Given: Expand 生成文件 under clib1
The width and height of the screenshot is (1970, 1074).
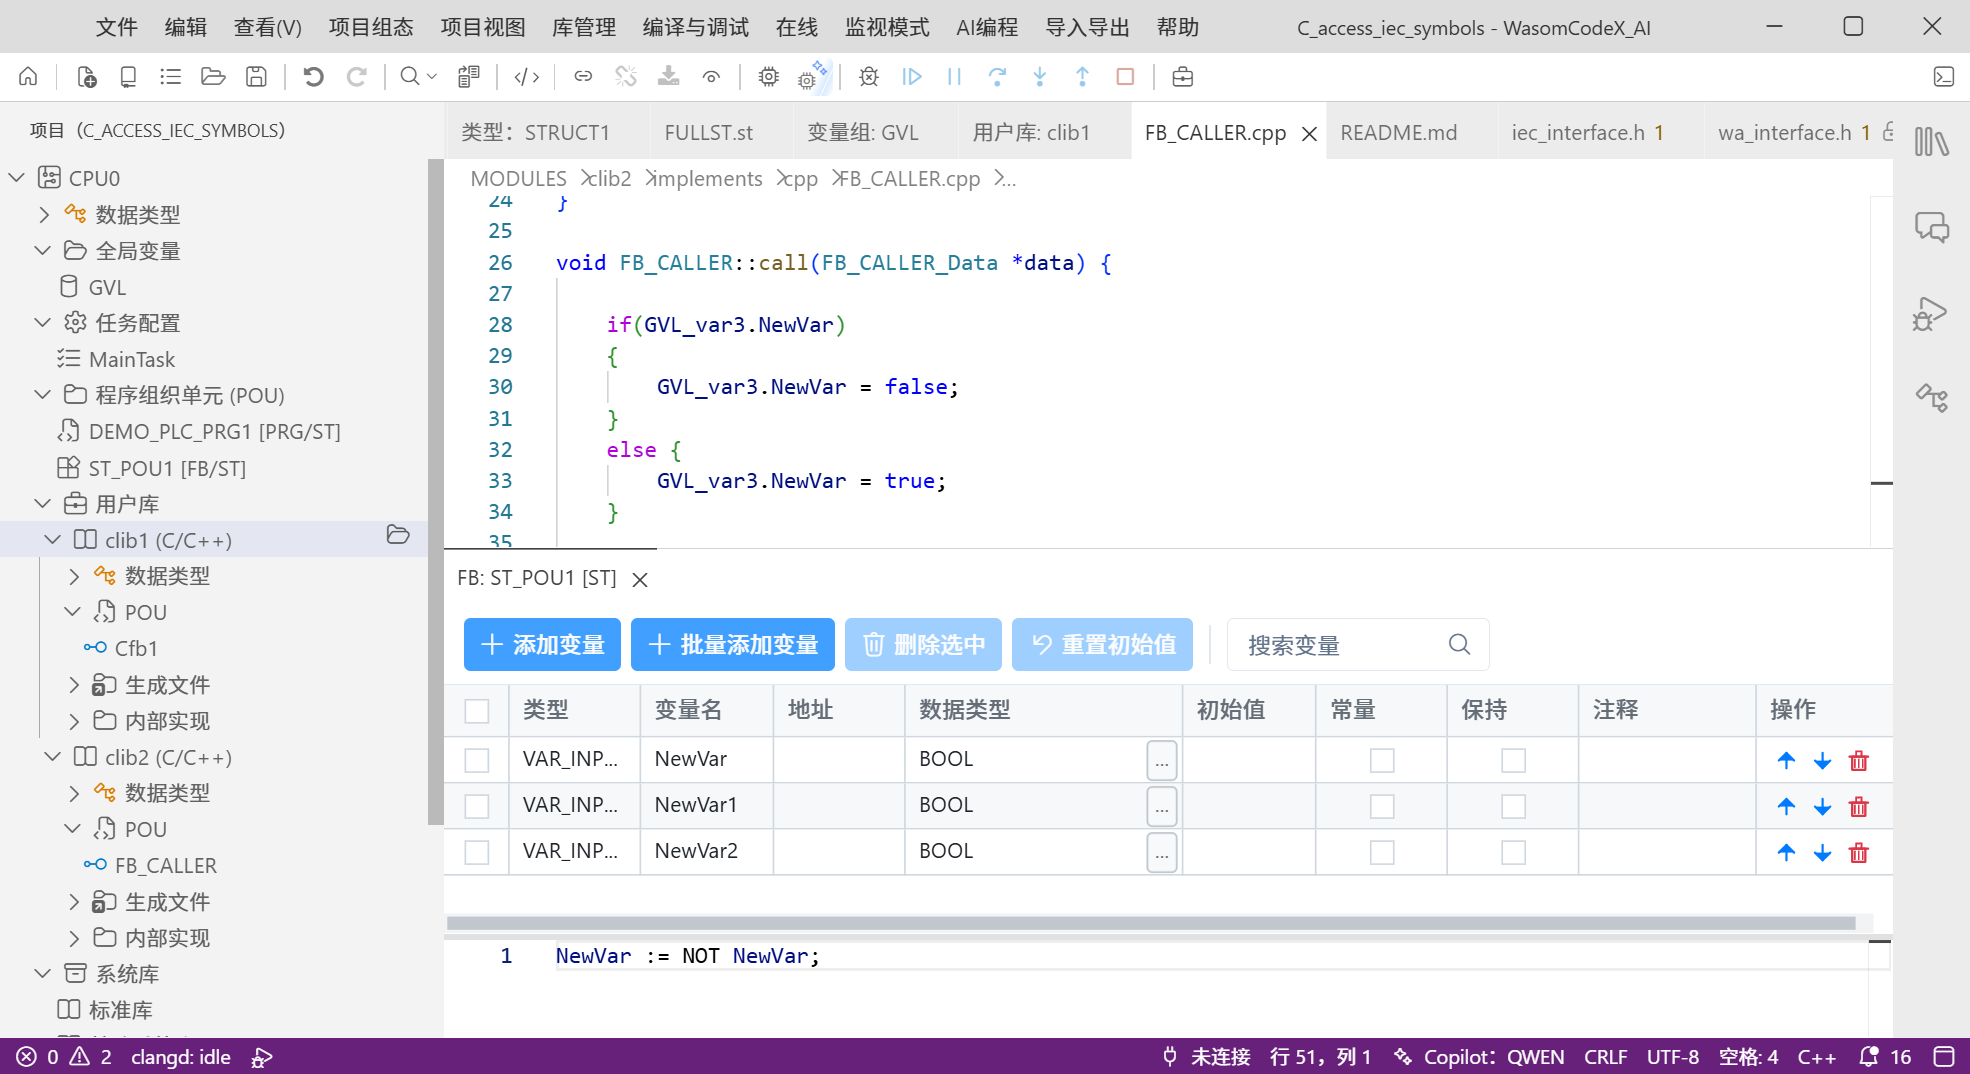Looking at the screenshot, I should point(74,685).
